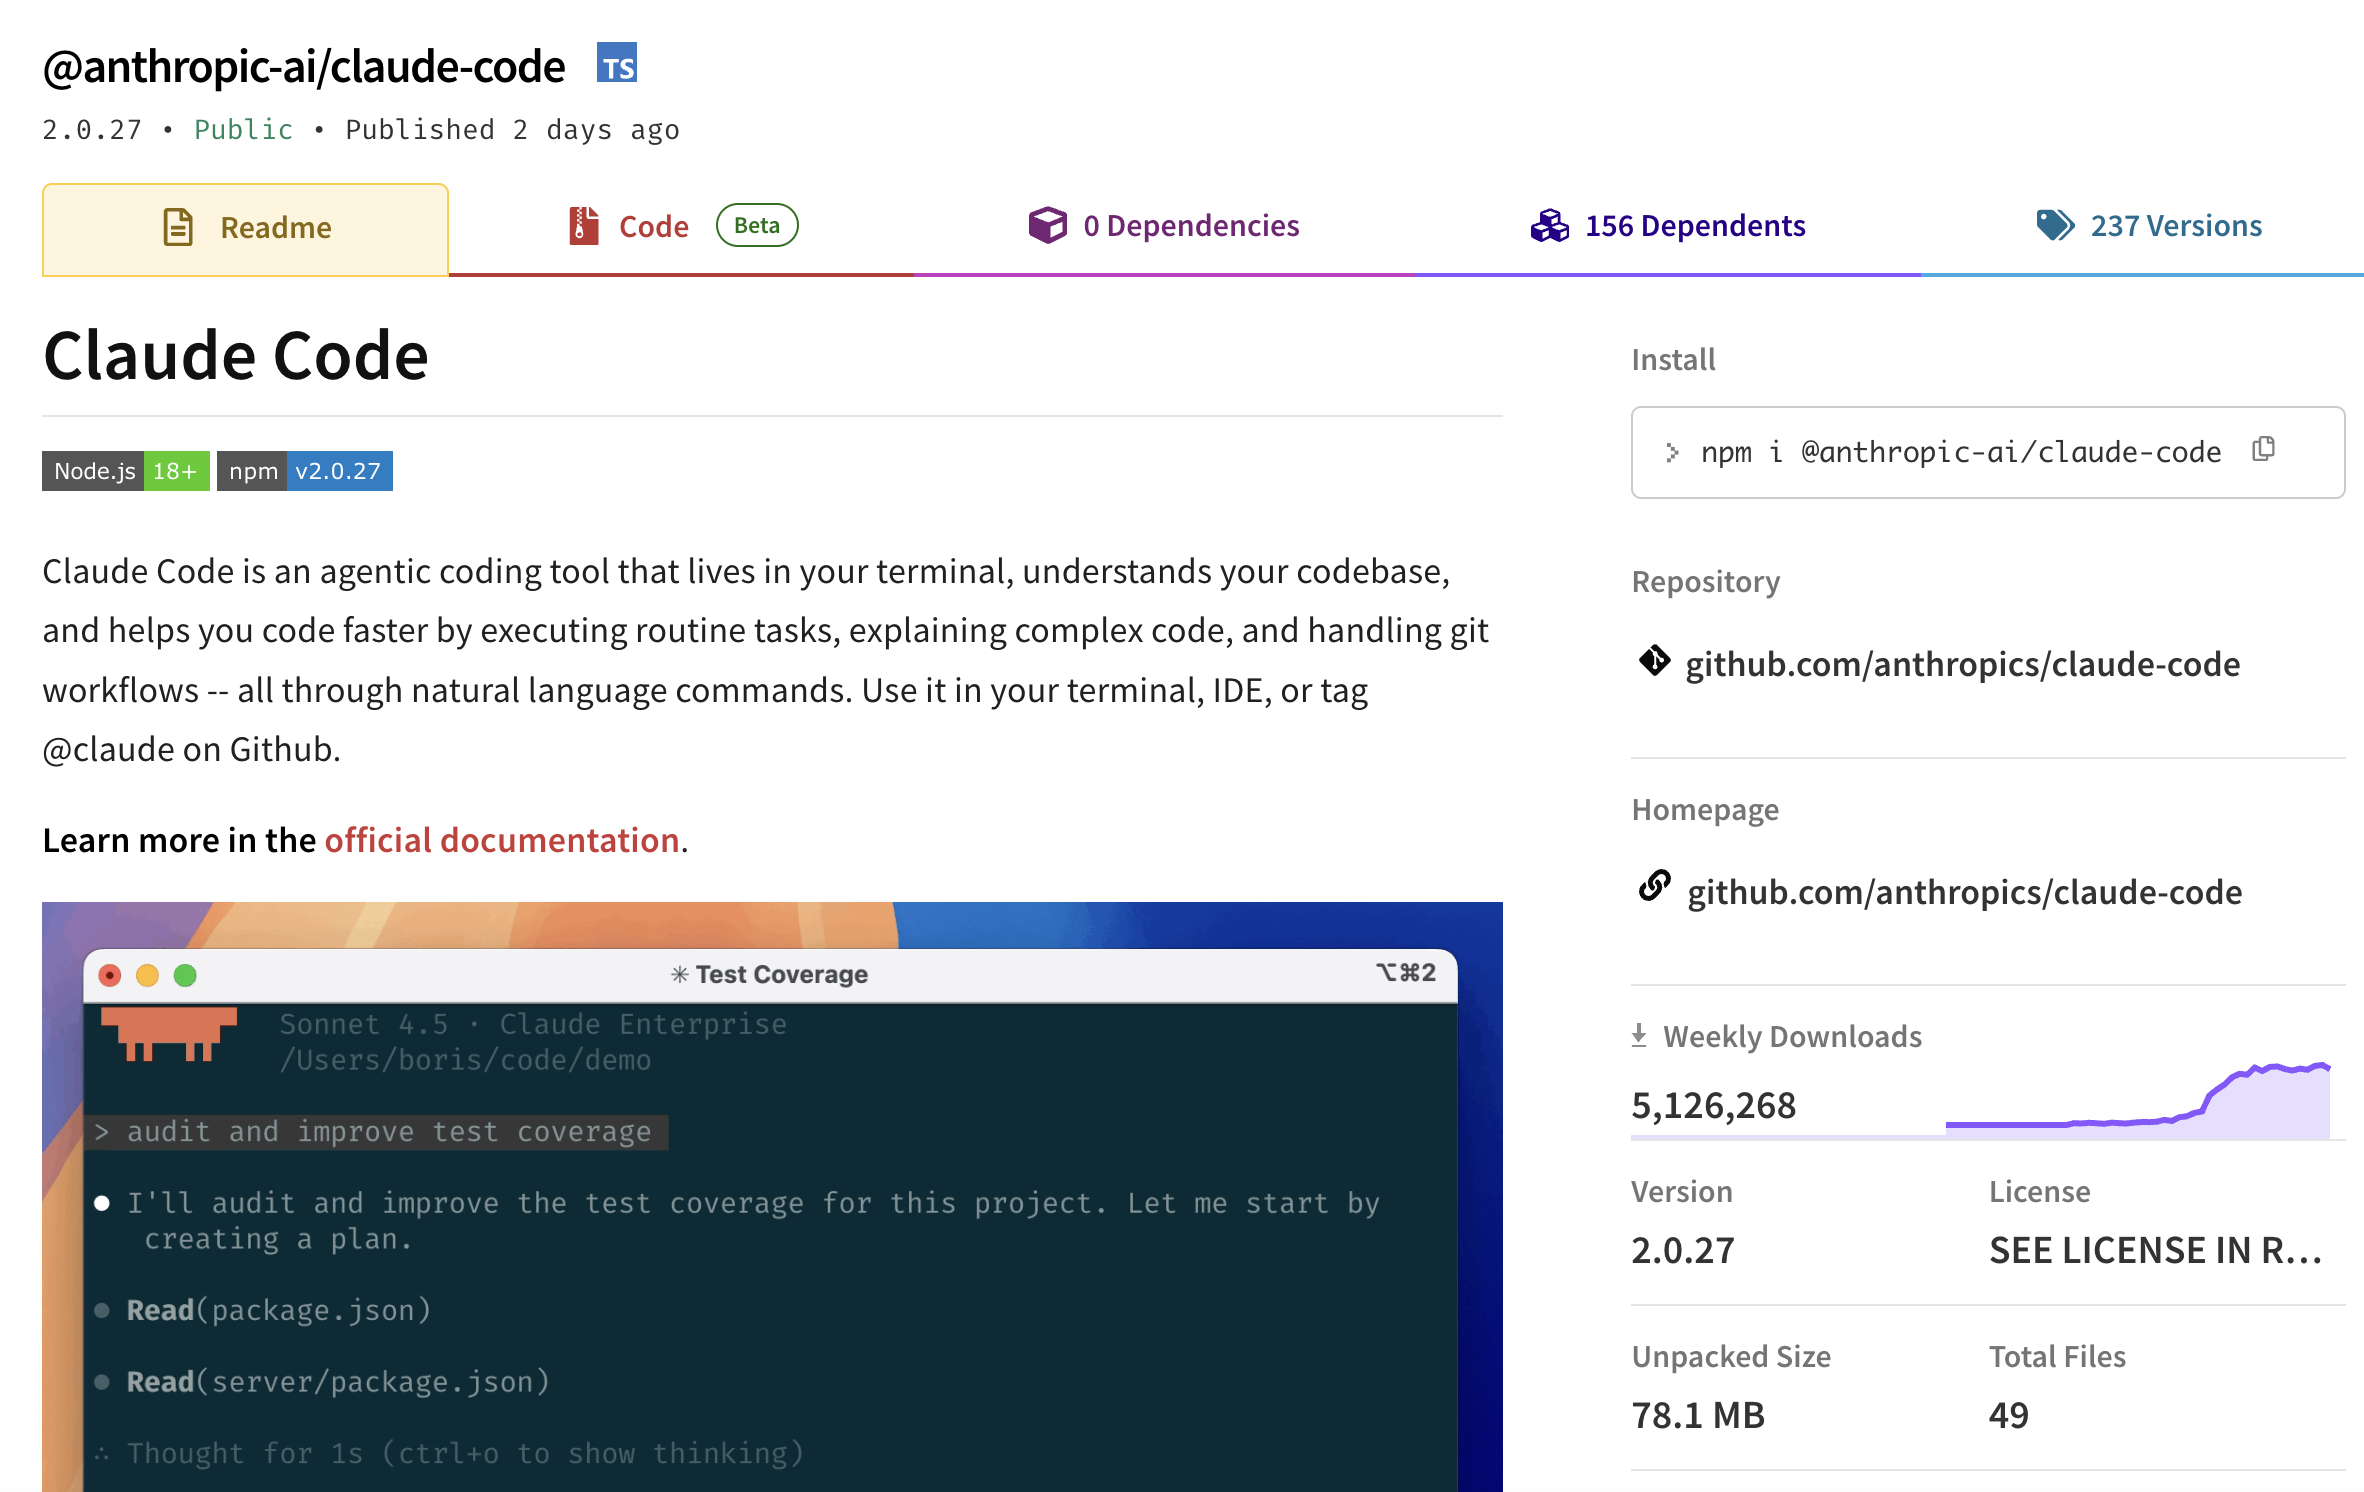Open the 0 Dependencies tab
Viewport: 2364px width, 1492px height.
coord(1190,226)
